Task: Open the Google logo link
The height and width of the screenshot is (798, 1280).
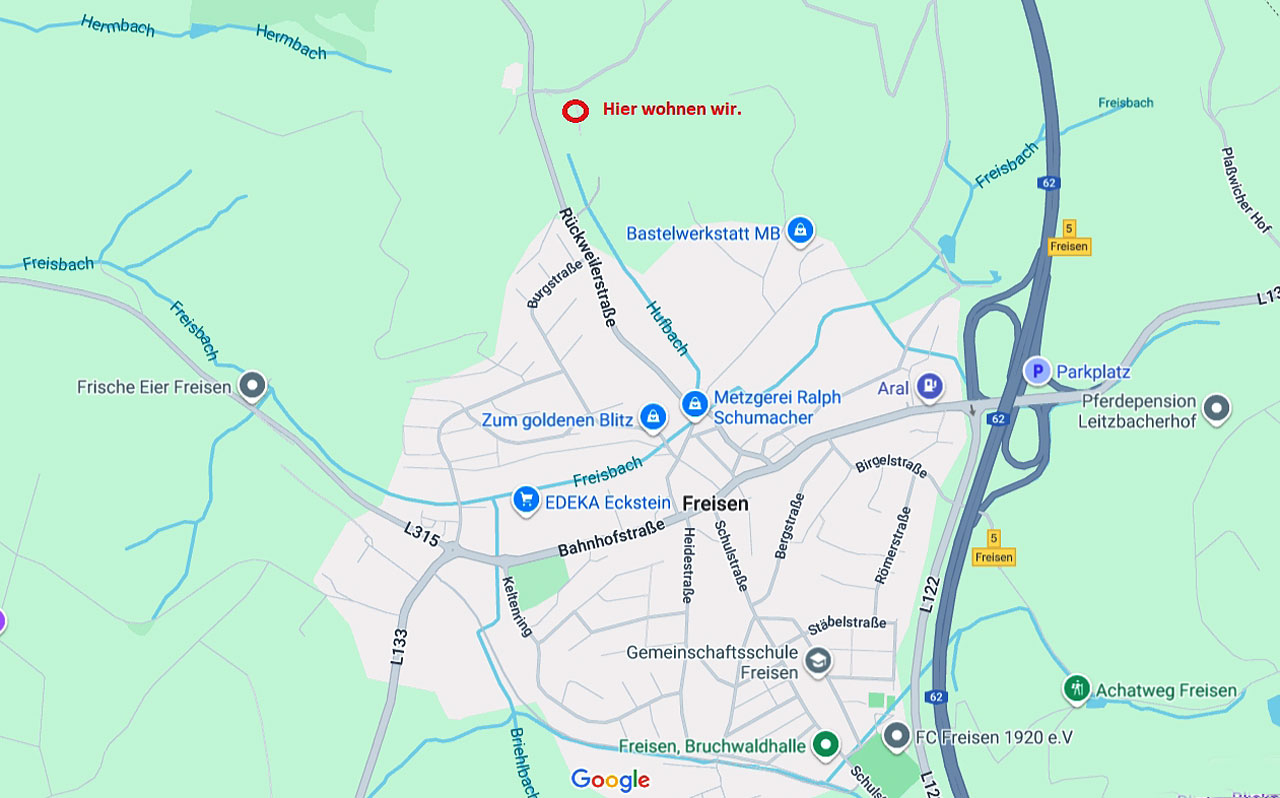Action: pos(610,780)
